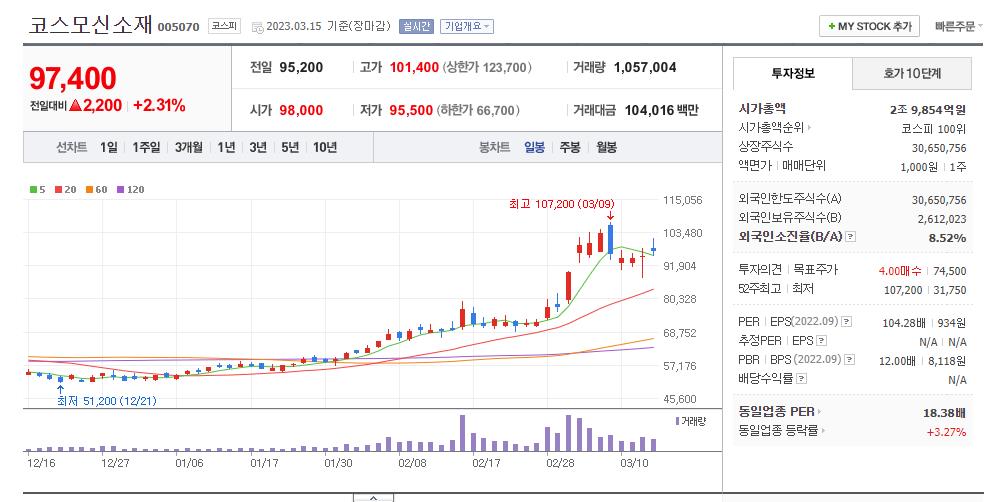Click the 동일업종 PER value 18.38배
The height and width of the screenshot is (502, 1004).
click(x=944, y=412)
